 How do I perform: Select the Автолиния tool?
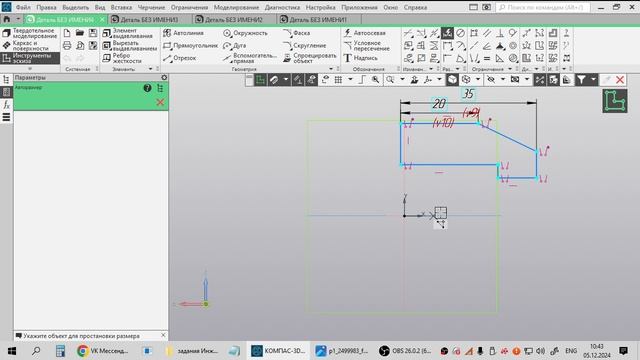pyautogui.click(x=183, y=33)
